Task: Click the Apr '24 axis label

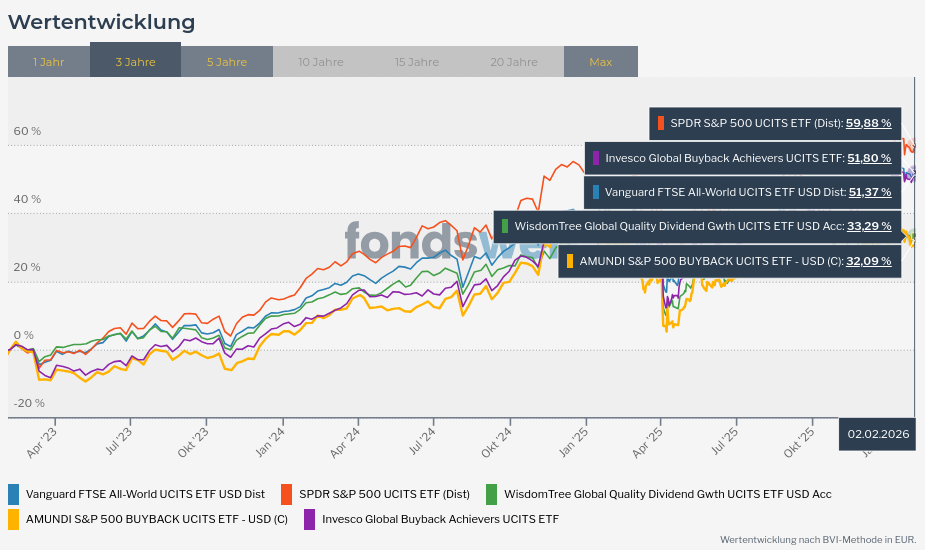Action: 346,442
